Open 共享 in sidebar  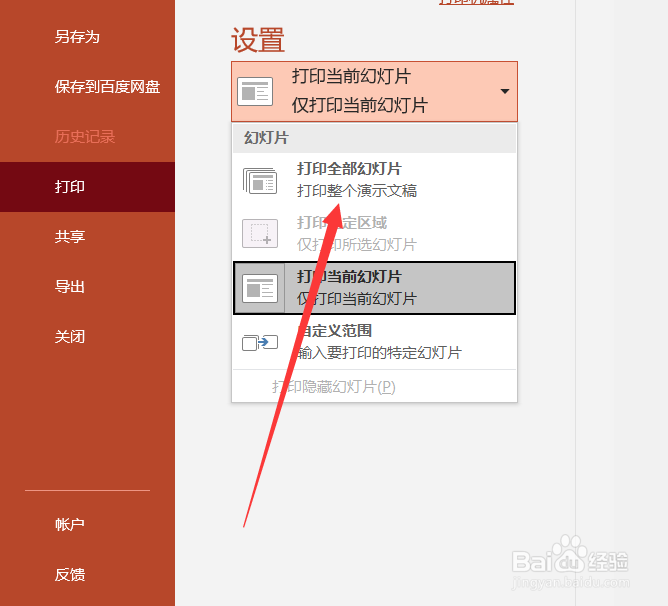70,237
